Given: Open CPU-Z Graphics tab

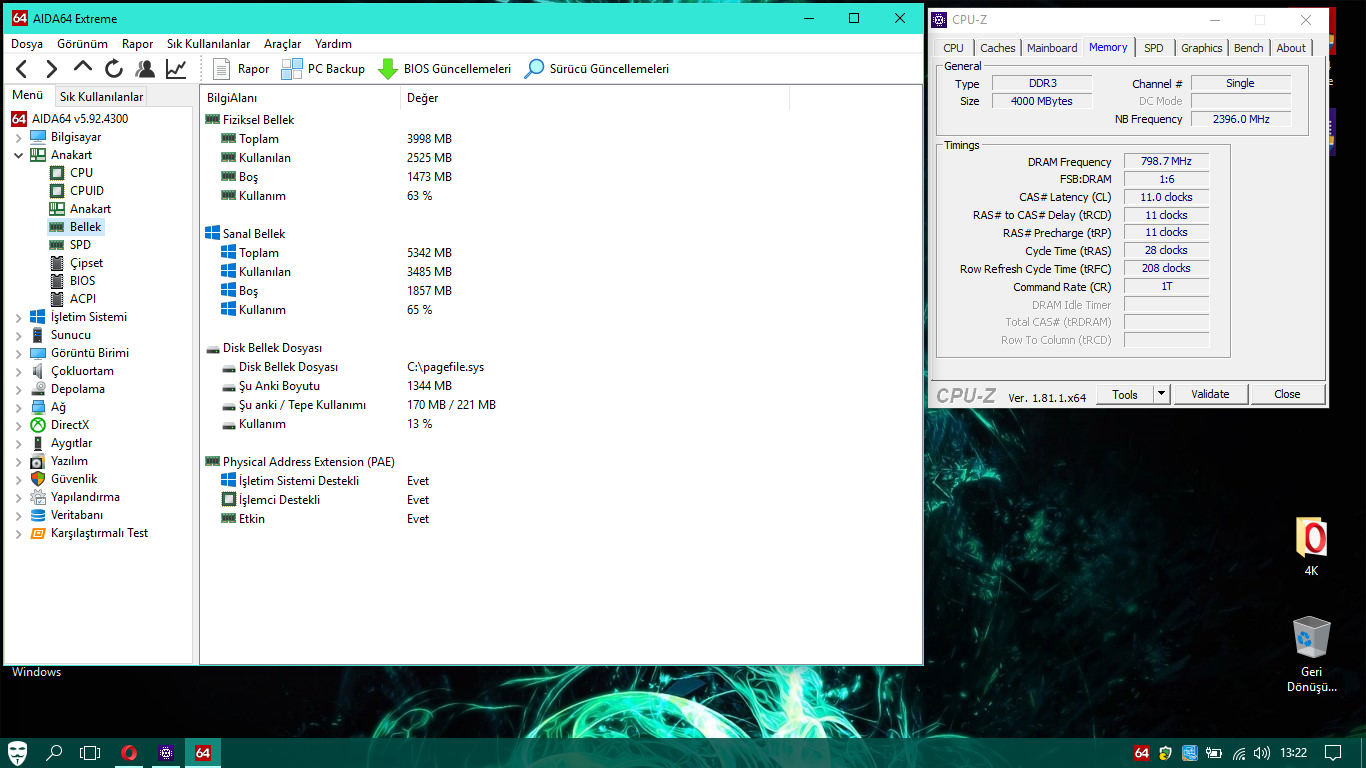Looking at the screenshot, I should (1202, 48).
